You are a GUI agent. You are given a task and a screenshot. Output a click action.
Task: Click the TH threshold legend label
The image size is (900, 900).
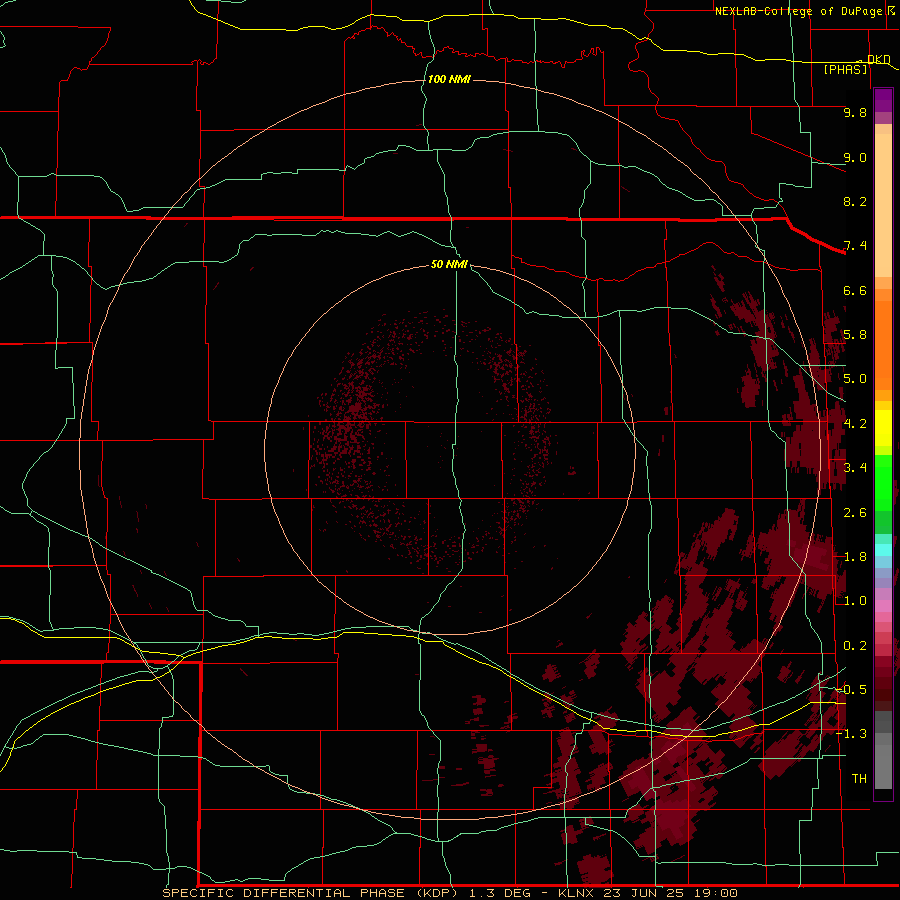[x=859, y=779]
